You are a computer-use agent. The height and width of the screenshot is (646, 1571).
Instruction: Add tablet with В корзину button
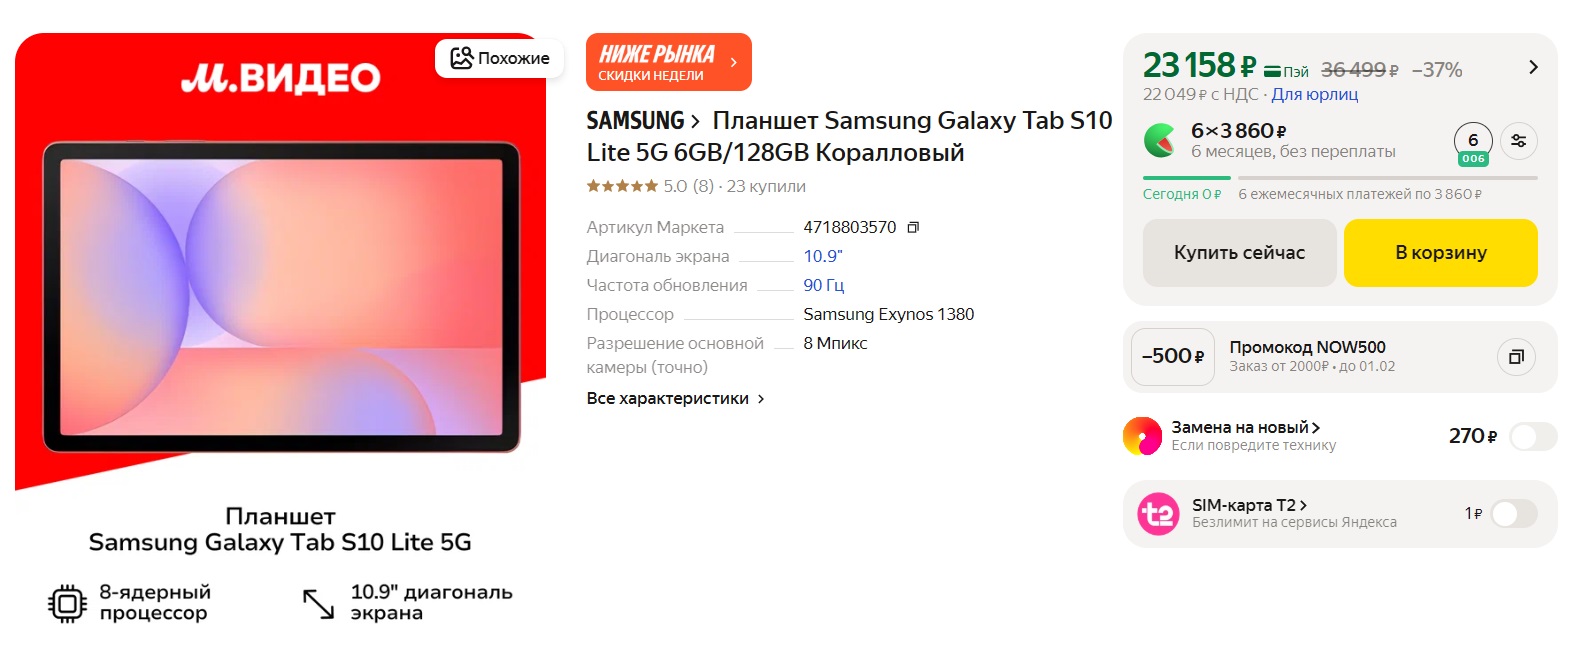pyautogui.click(x=1440, y=253)
